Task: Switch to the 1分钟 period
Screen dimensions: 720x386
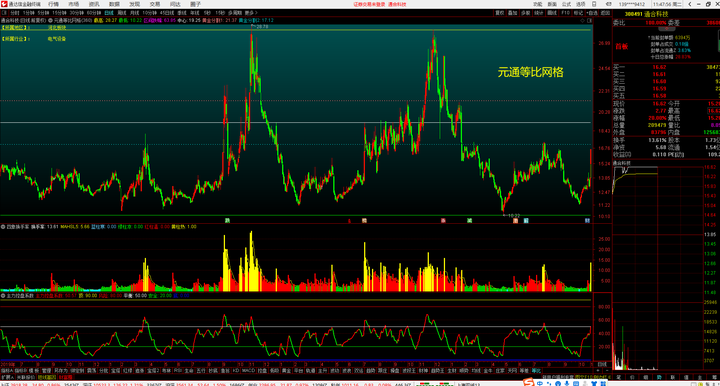Action: click(28, 13)
